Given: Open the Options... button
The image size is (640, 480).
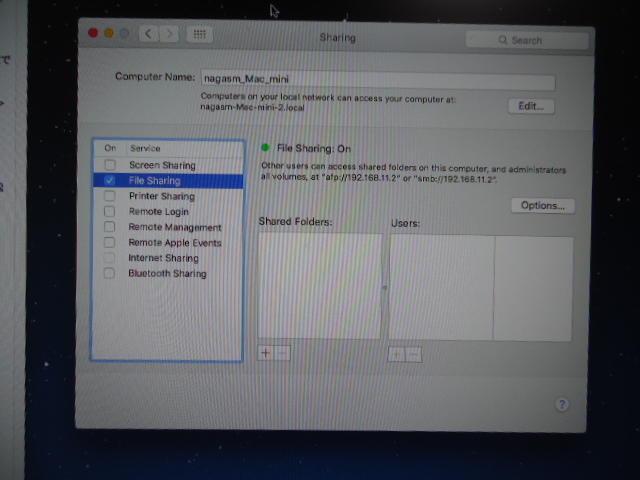Looking at the screenshot, I should 543,205.
